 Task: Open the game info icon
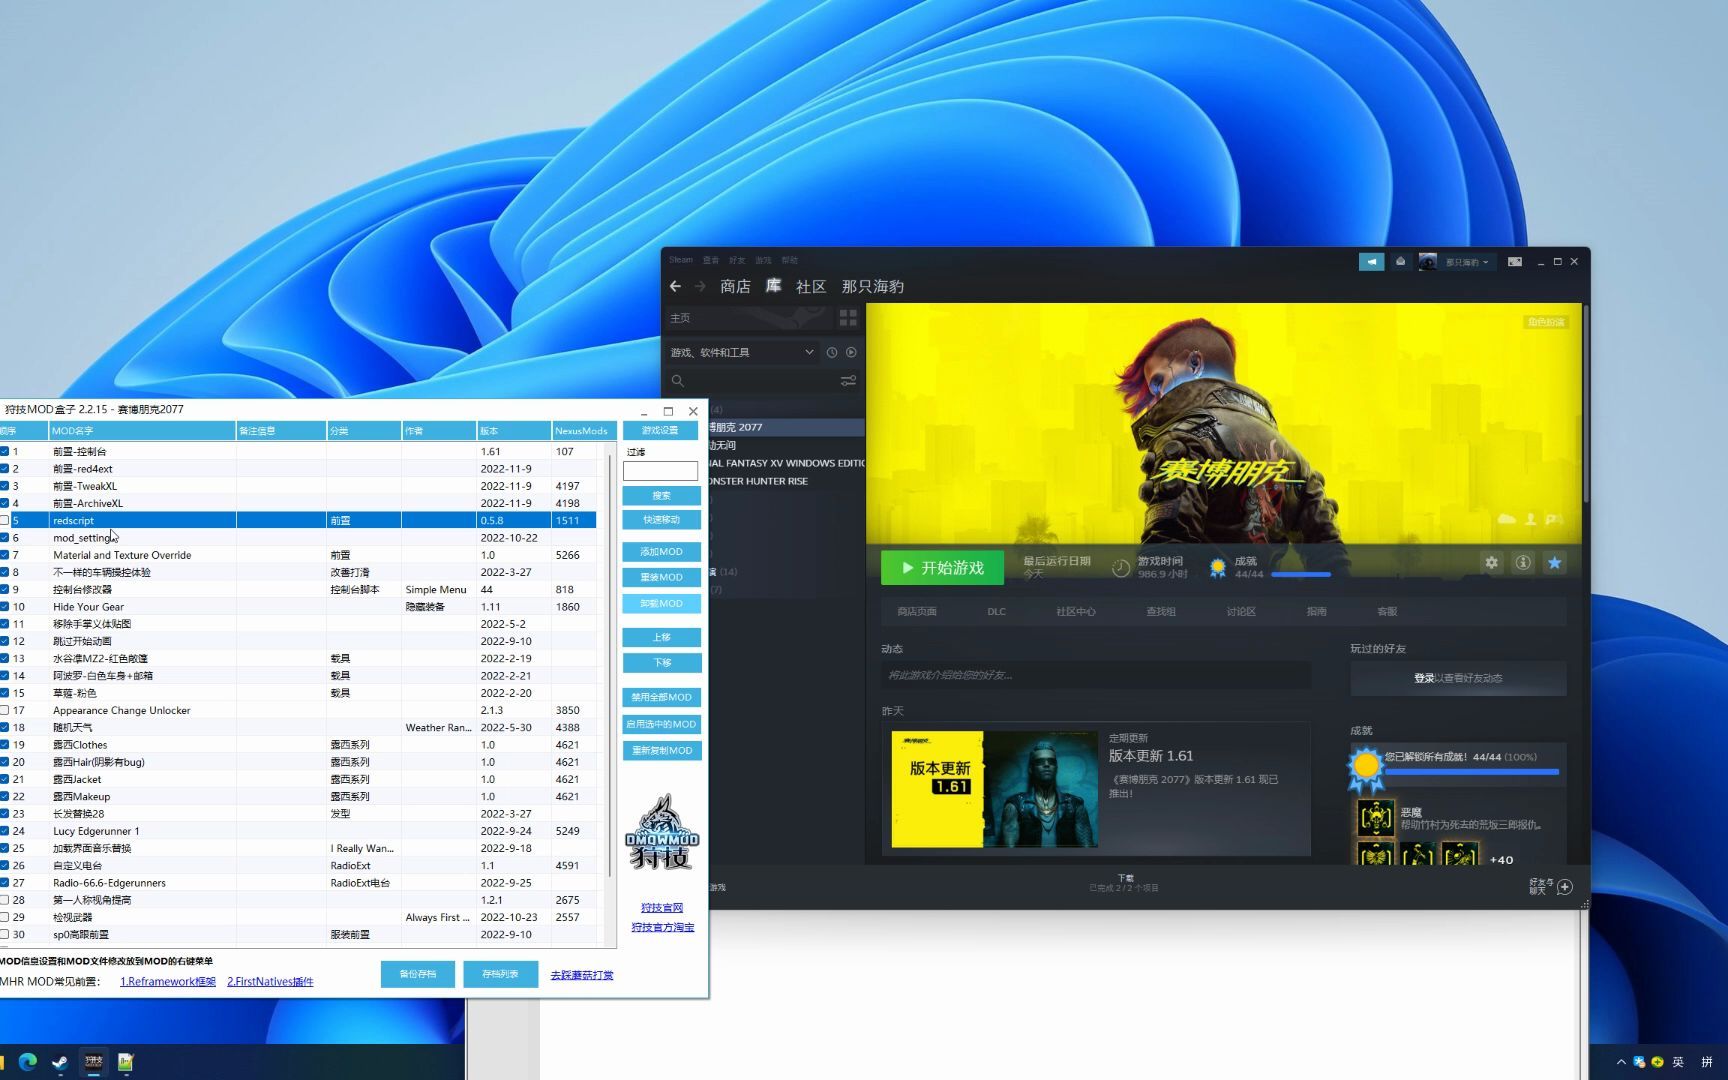coord(1523,563)
